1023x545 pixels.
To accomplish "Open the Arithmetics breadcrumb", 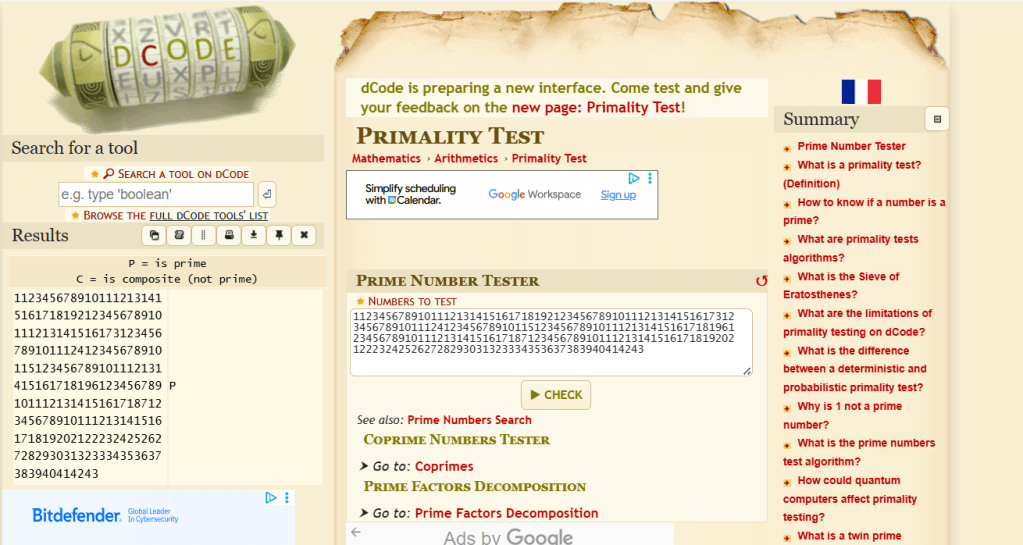I will [465, 159].
